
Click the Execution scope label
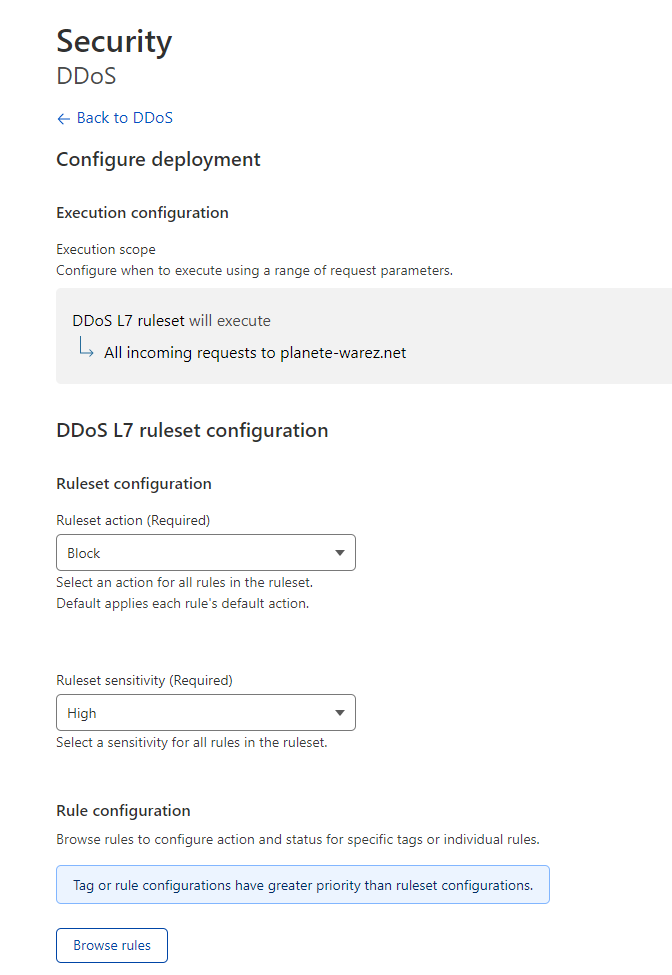pyautogui.click(x=106, y=249)
